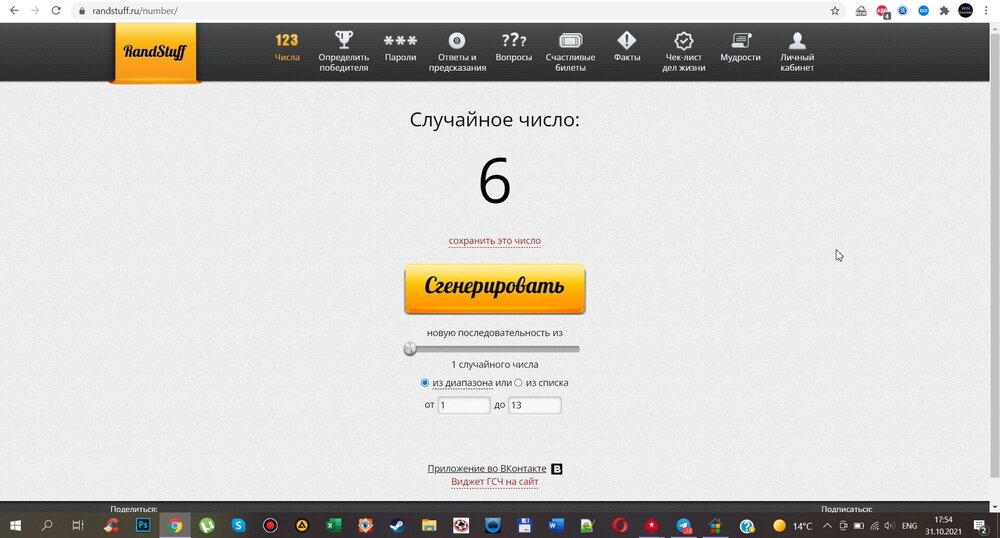Open the Chrome three-dot menu
The width and height of the screenshot is (1000, 538).
click(x=987, y=11)
